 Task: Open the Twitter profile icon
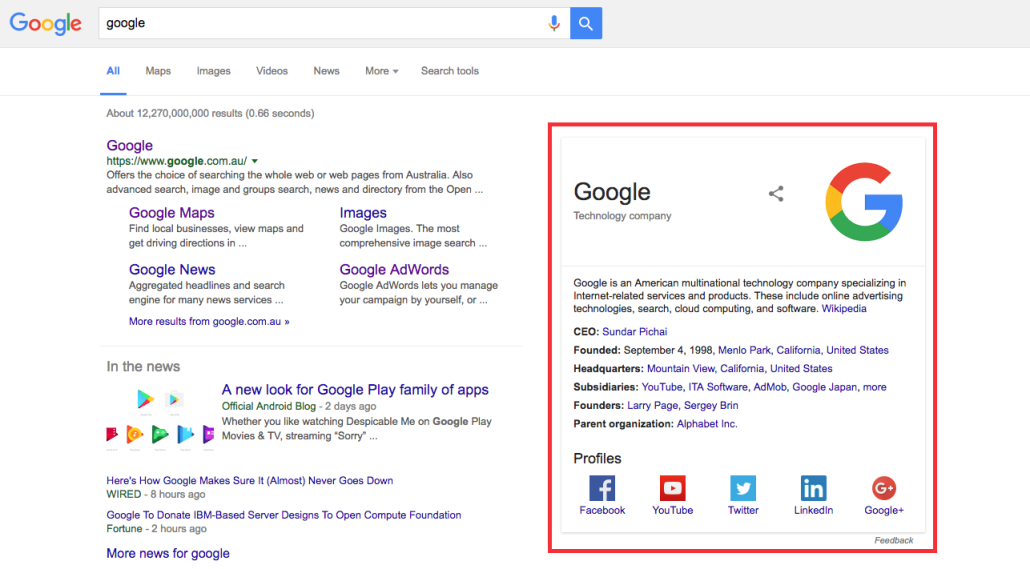[x=743, y=488]
